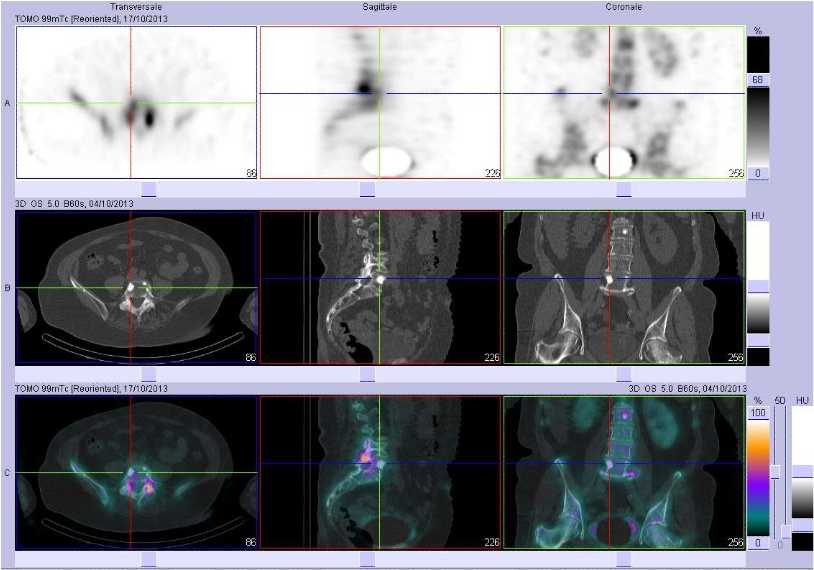Click slice slider thumb under fused transversal view
Screen dimensions: 814x570
pos(148,559)
